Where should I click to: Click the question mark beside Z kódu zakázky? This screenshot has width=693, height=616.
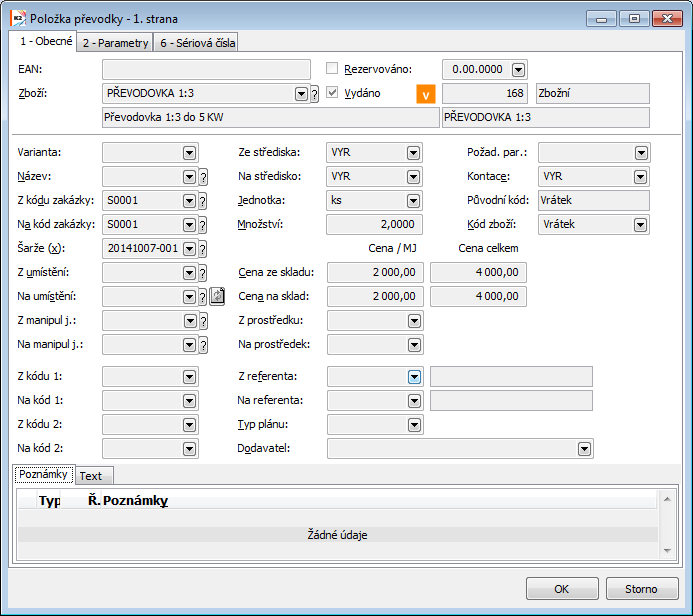203,201
